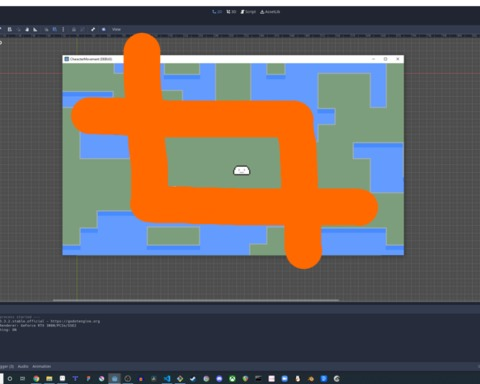Open Microsoft Teams from the taskbar
The width and height of the screenshot is (480, 384).
75,379
